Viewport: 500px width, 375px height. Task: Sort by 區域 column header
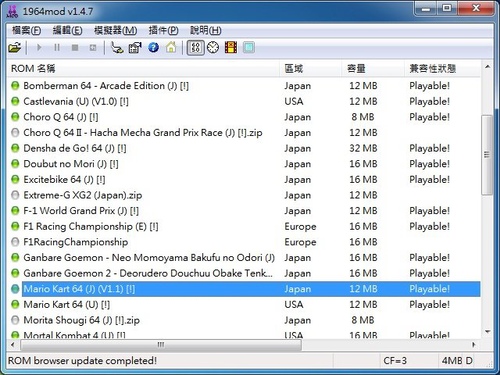310,69
